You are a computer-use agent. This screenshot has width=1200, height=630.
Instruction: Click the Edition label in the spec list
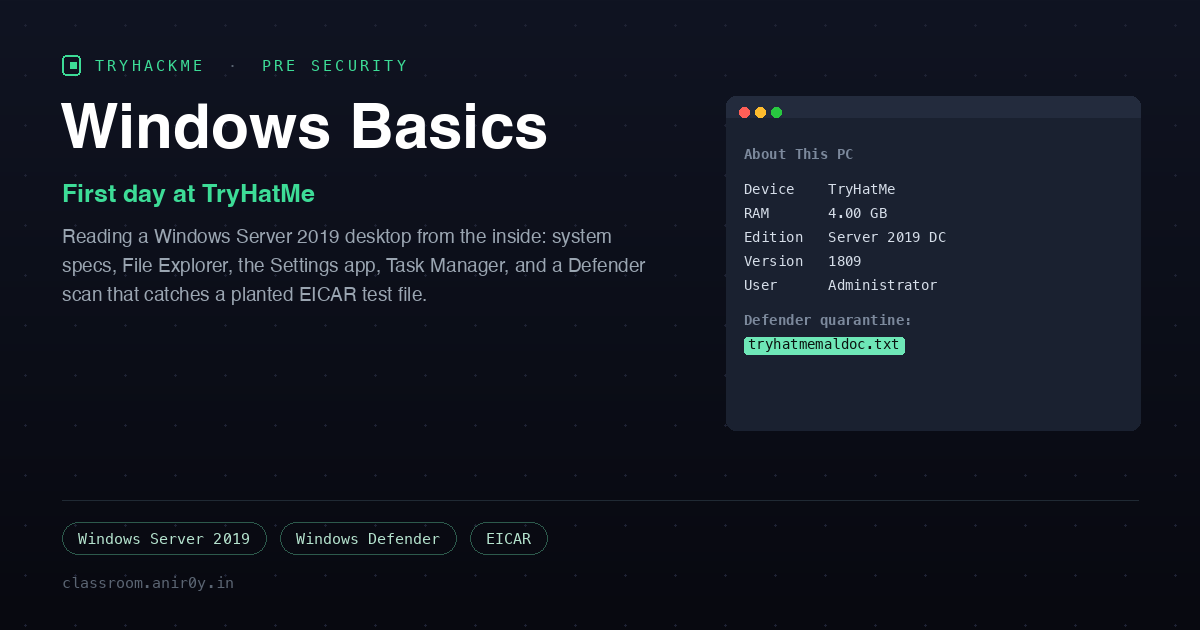[774, 237]
